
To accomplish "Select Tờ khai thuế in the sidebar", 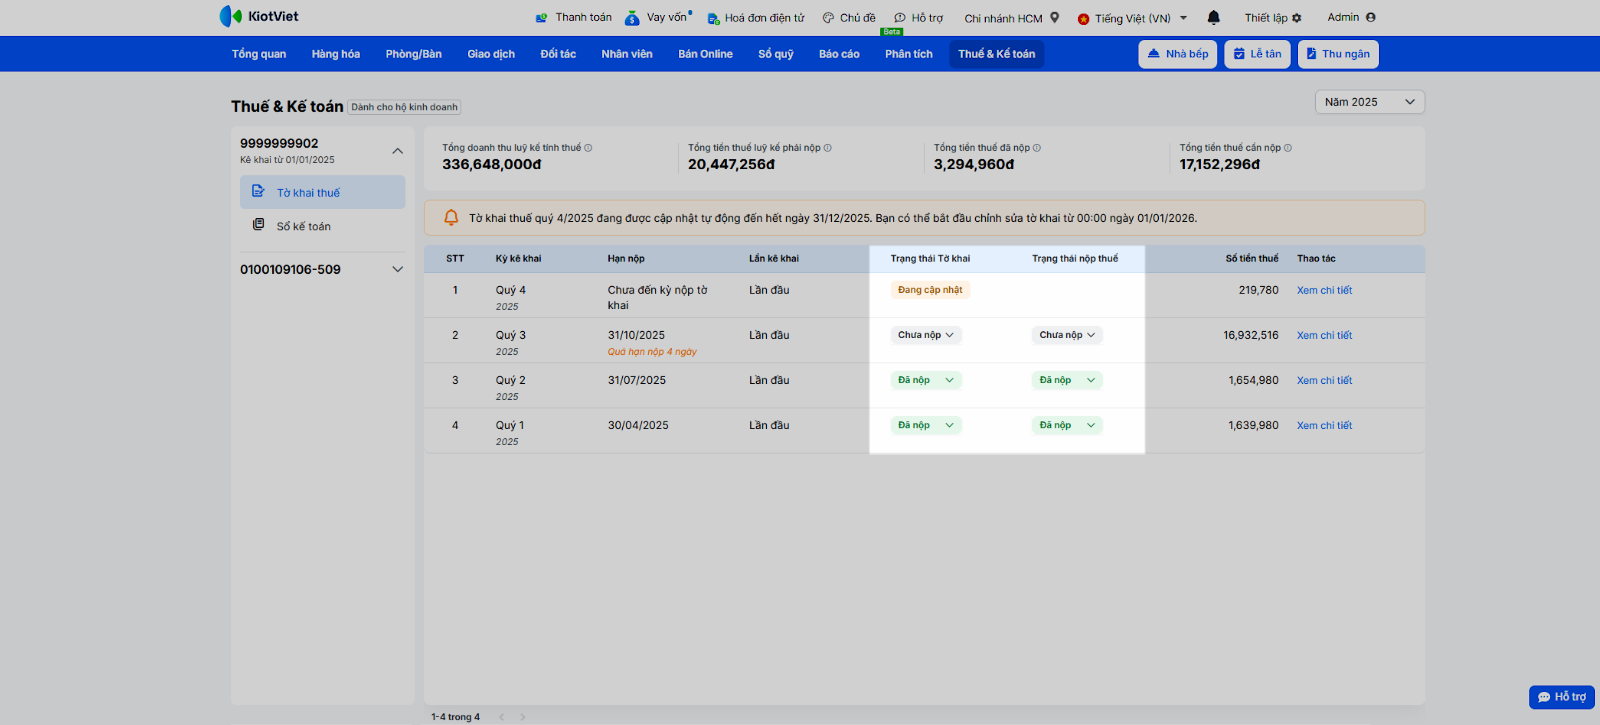I will (322, 192).
